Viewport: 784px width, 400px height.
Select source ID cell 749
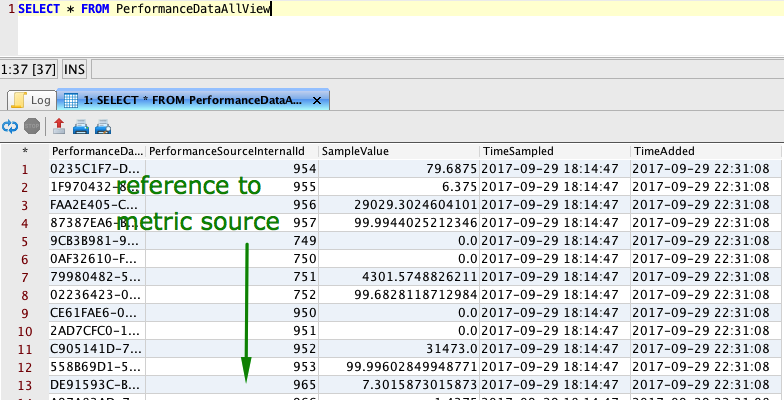(x=232, y=241)
